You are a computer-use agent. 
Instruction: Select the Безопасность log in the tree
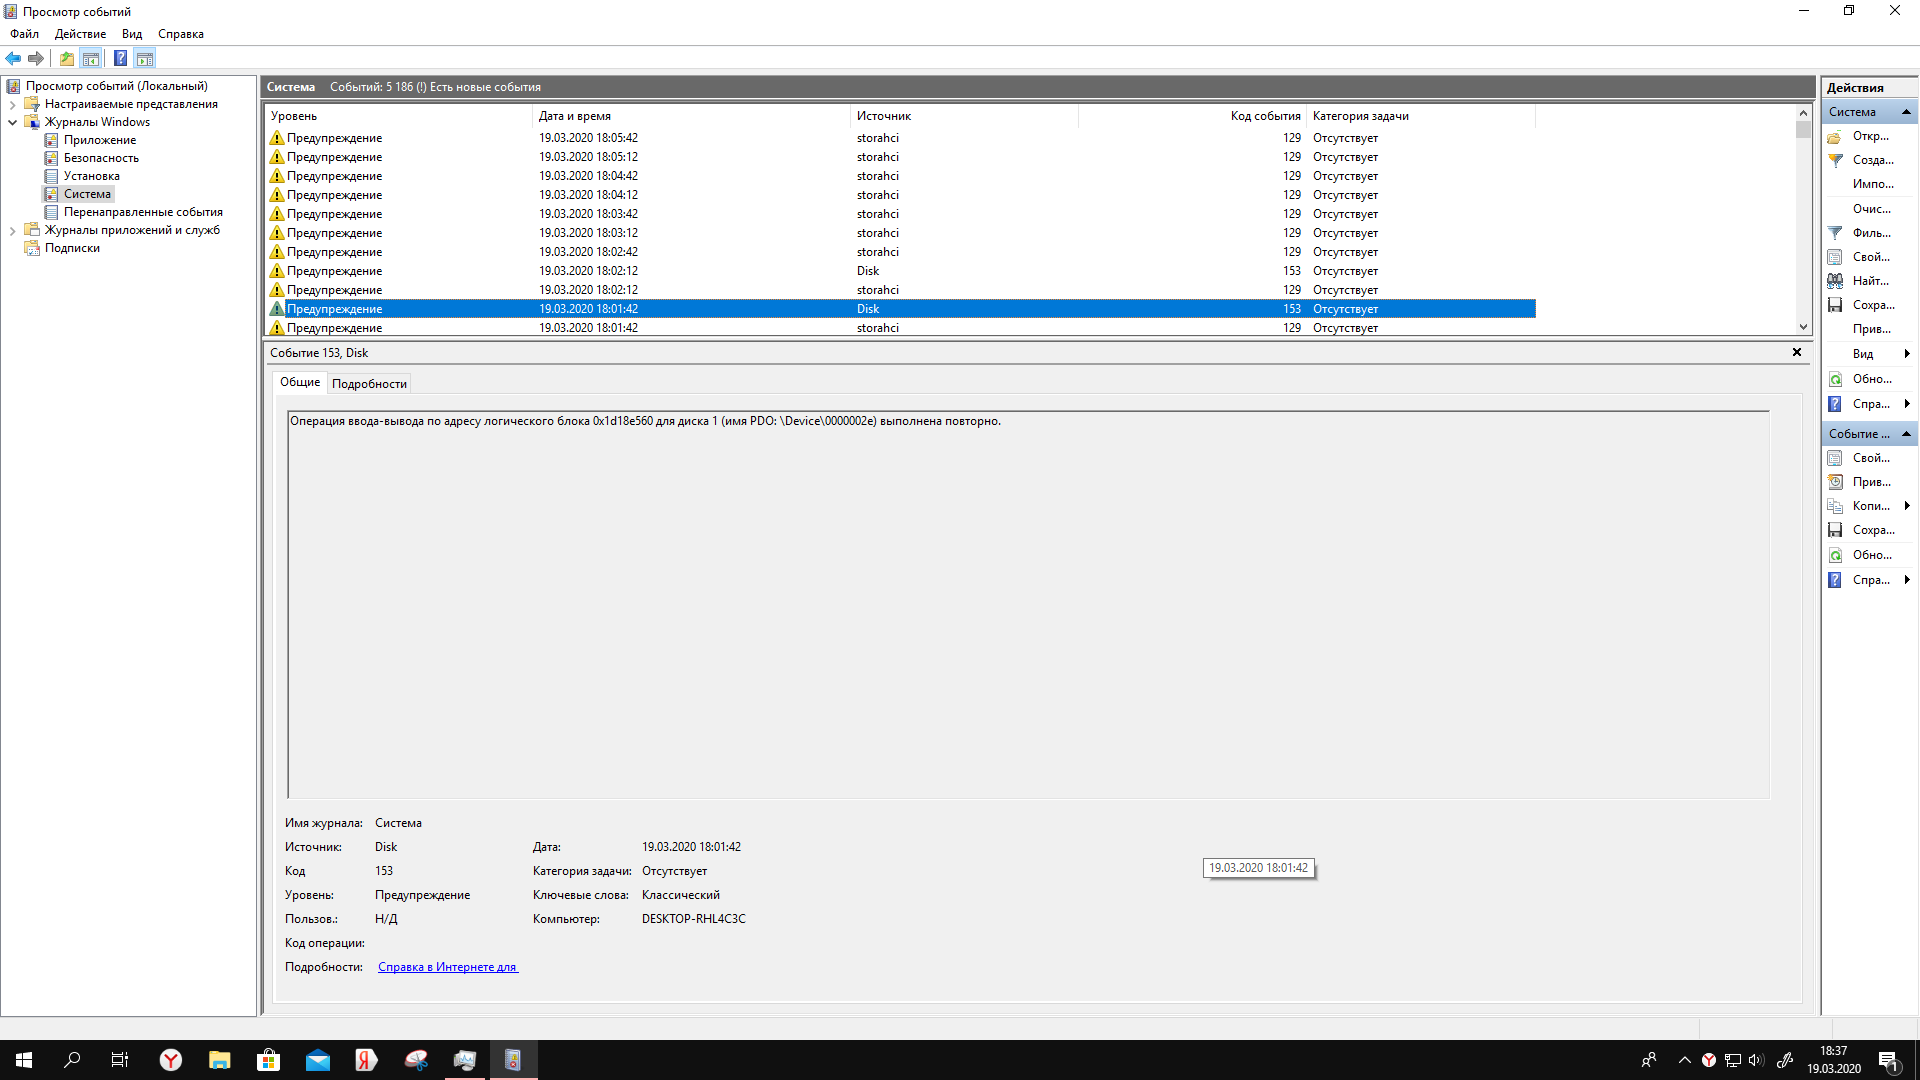pyautogui.click(x=101, y=158)
